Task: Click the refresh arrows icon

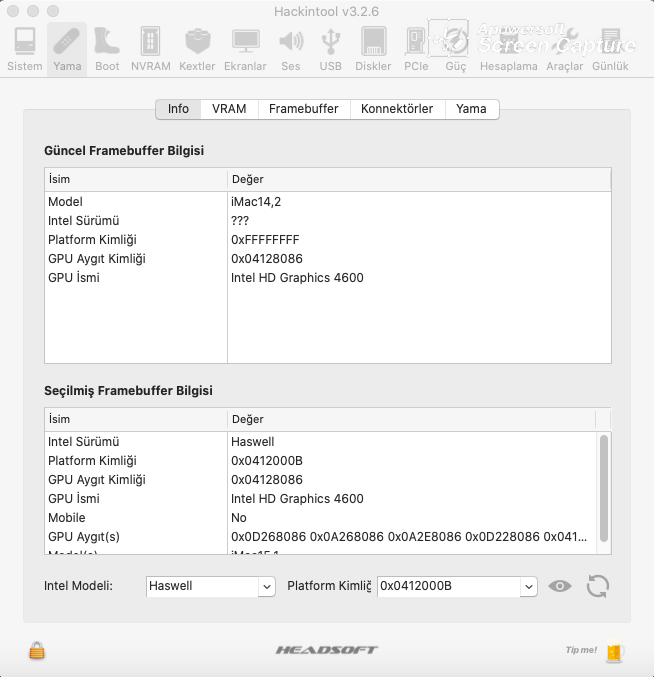Action: coord(598,586)
